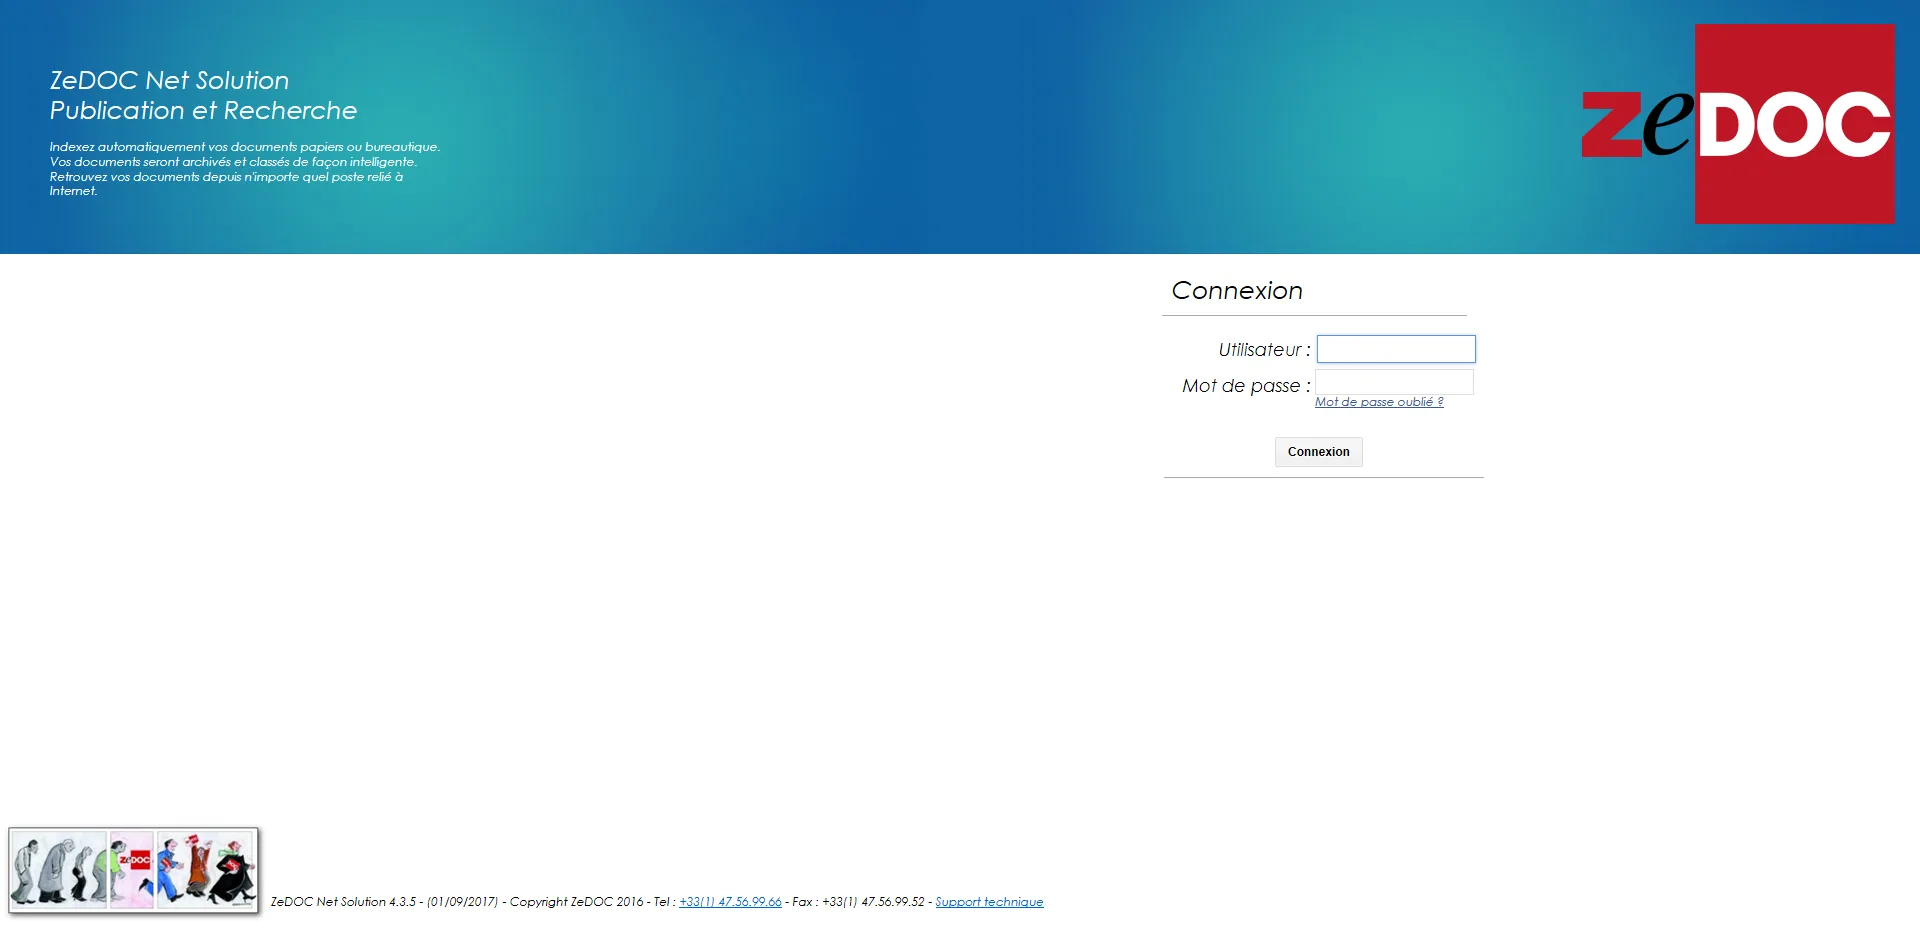This screenshot has width=1920, height=928.
Task: Click the 'Utilisateur :' label
Action: (x=1264, y=350)
